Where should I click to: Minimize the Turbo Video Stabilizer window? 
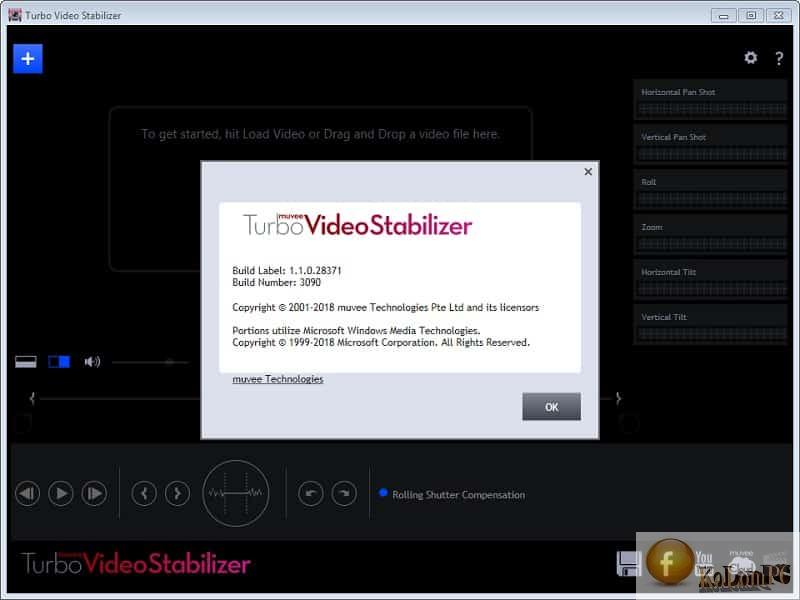point(723,15)
